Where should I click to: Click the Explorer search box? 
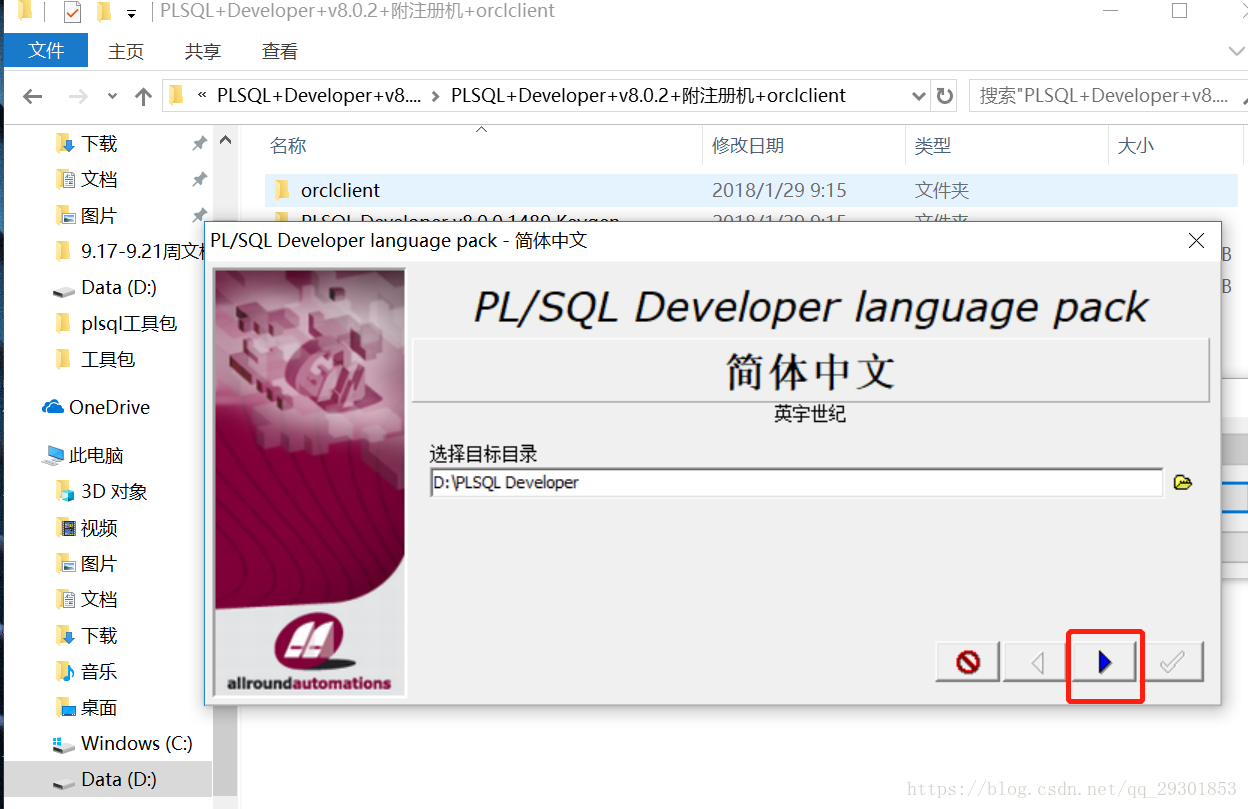1108,96
